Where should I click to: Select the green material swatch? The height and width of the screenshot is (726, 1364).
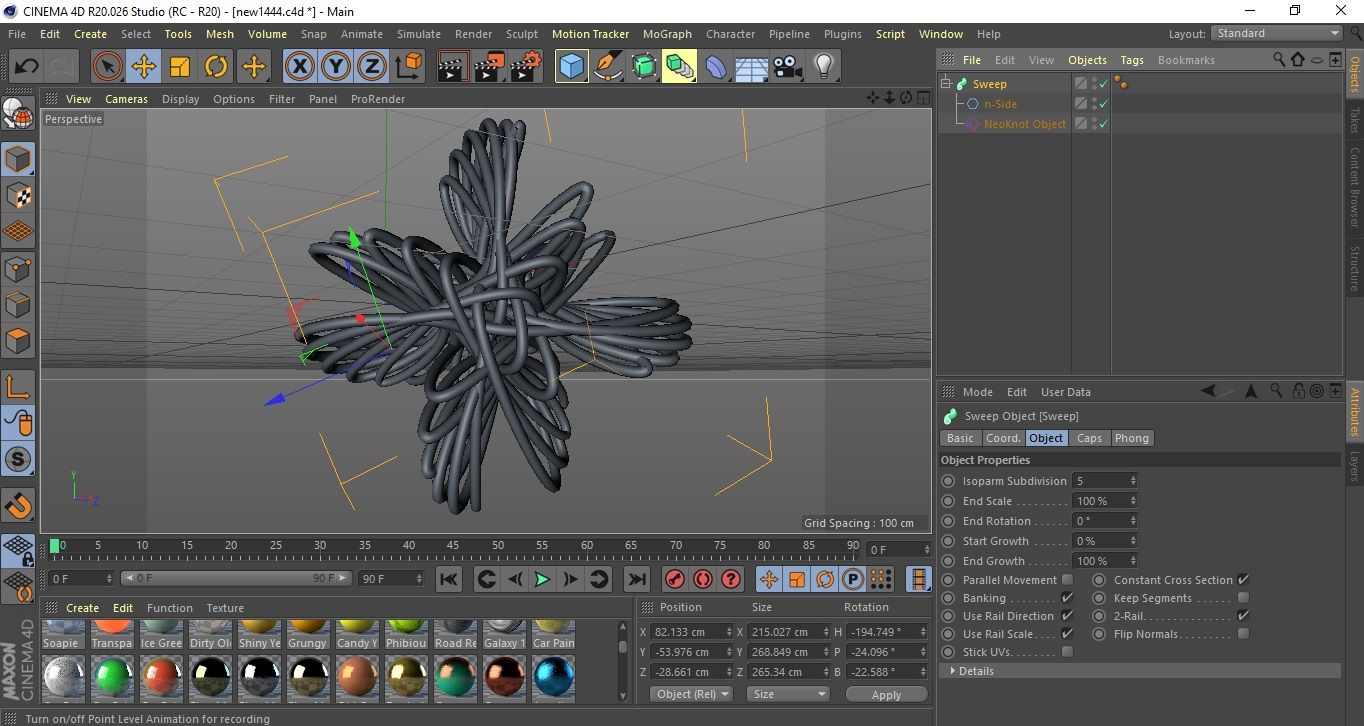point(112,679)
